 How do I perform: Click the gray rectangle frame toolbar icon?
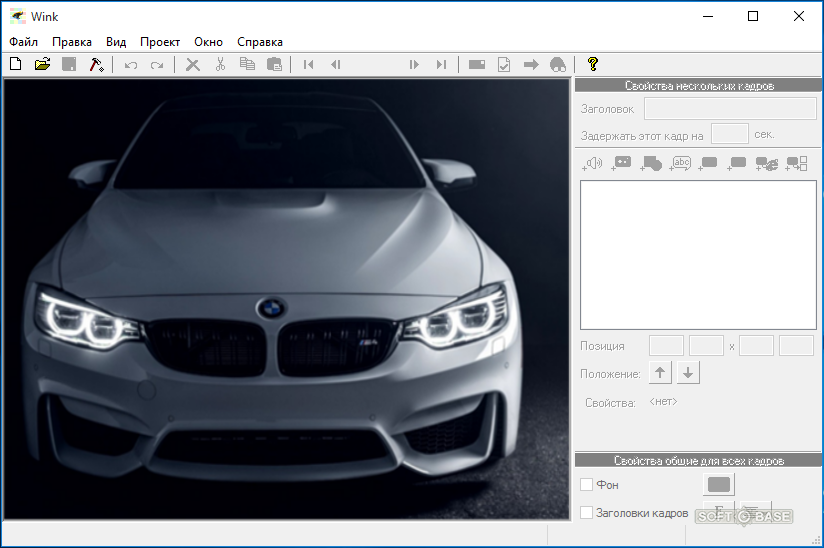click(477, 65)
